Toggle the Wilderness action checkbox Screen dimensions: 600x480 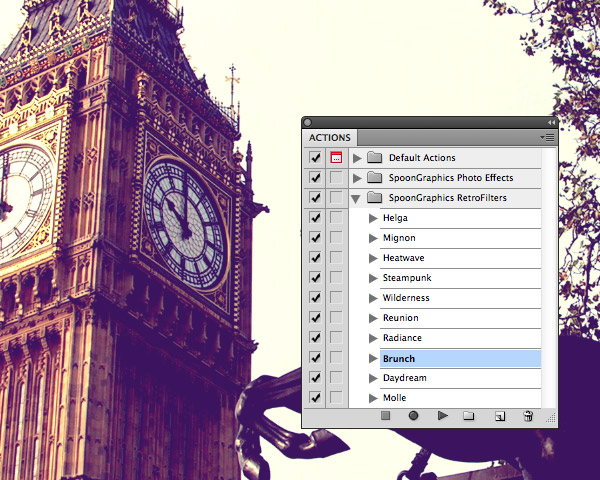[x=315, y=297]
